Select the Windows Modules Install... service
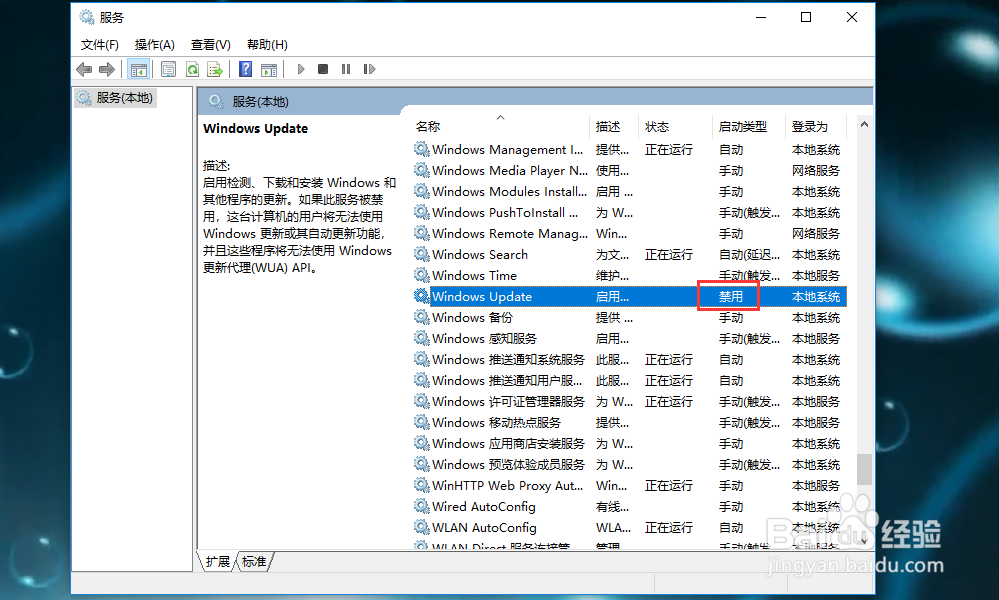Viewport: 999px width, 600px height. [629, 192]
